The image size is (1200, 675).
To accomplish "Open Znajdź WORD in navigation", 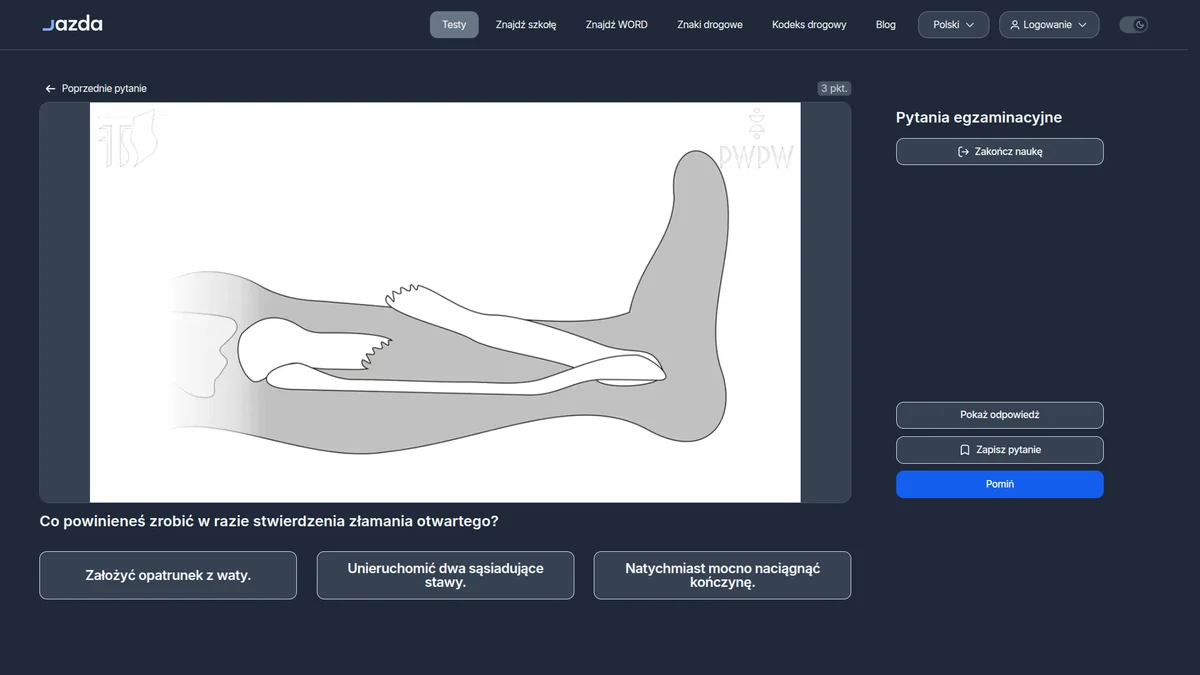I will click(617, 25).
